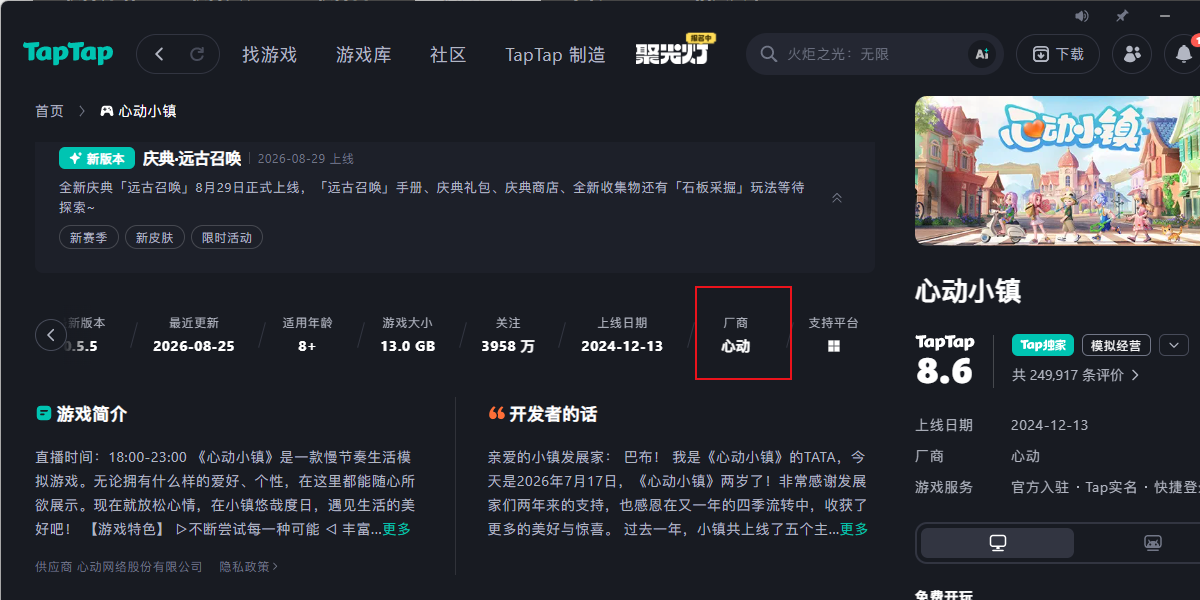Open the 隐私政策 link
This screenshot has width=1200, height=600.
point(249,566)
